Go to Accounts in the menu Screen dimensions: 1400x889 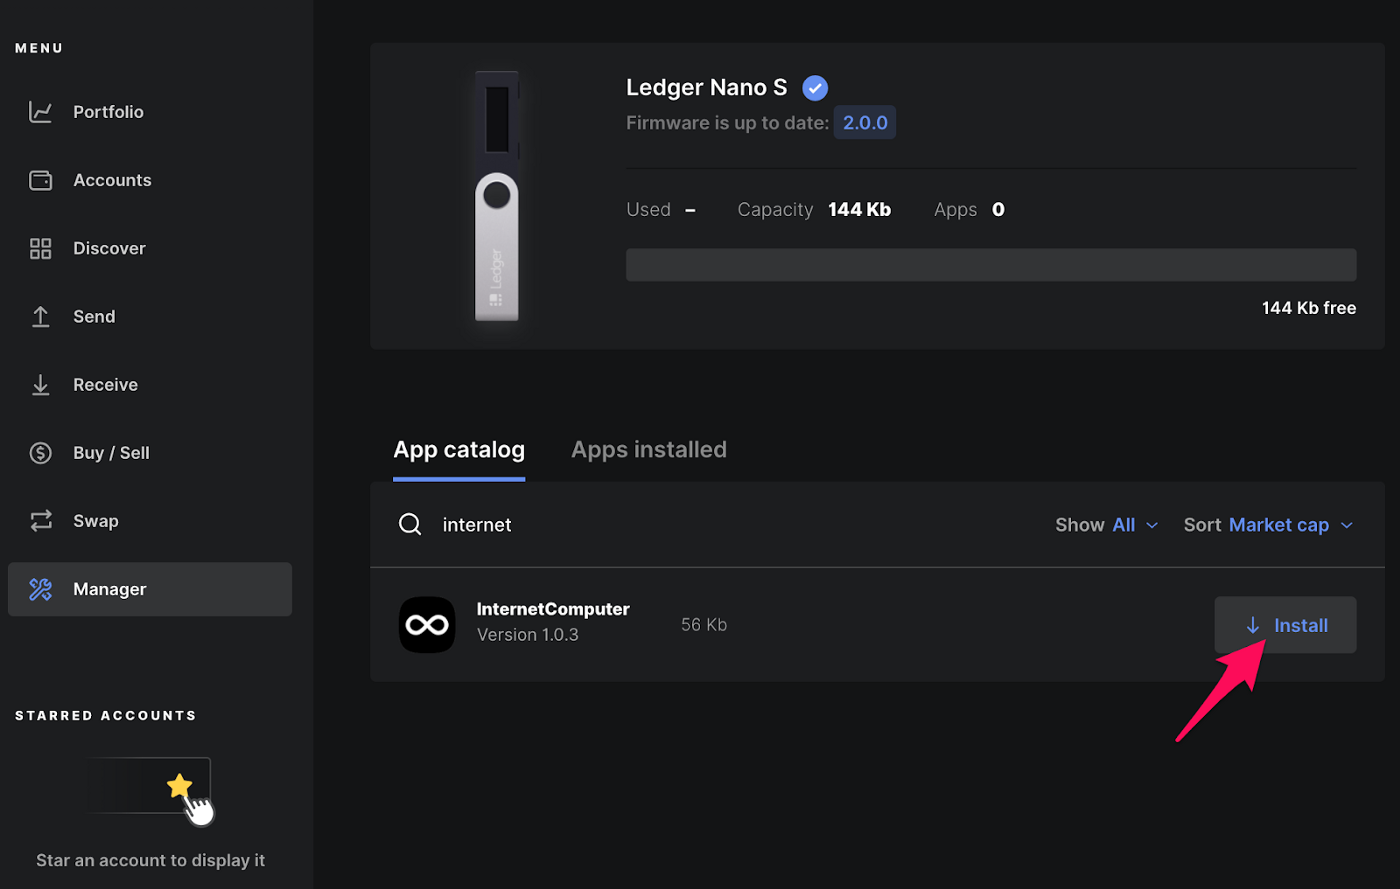[x=150, y=180]
